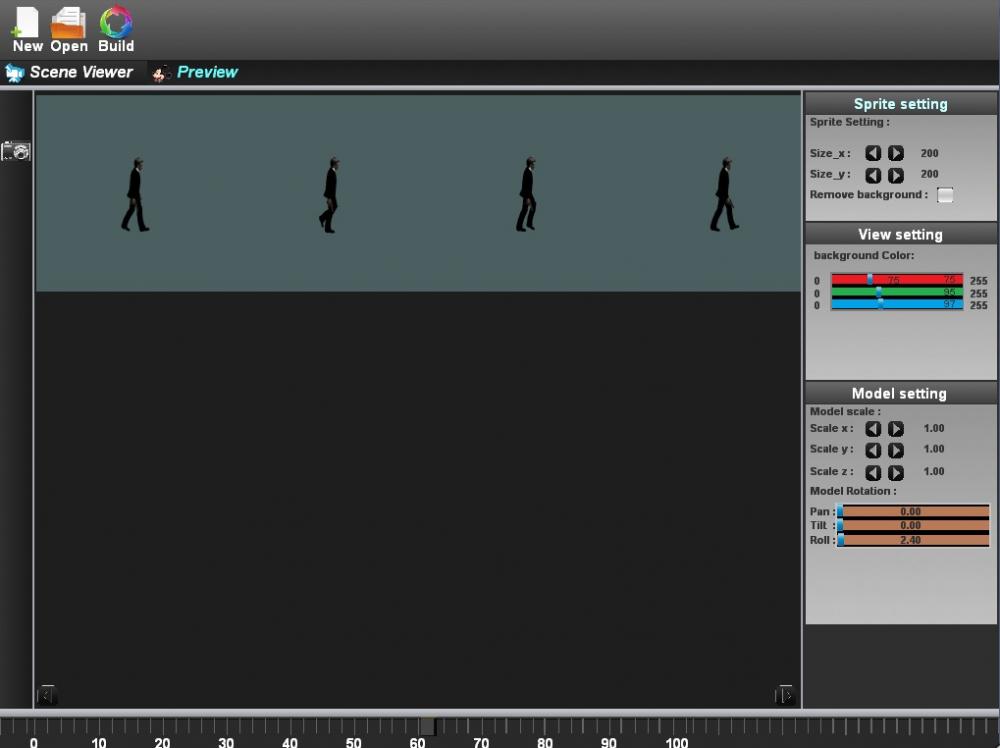Click the timeline playhead marker near 60
Image resolution: width=1000 pixels, height=748 pixels.
click(428, 726)
